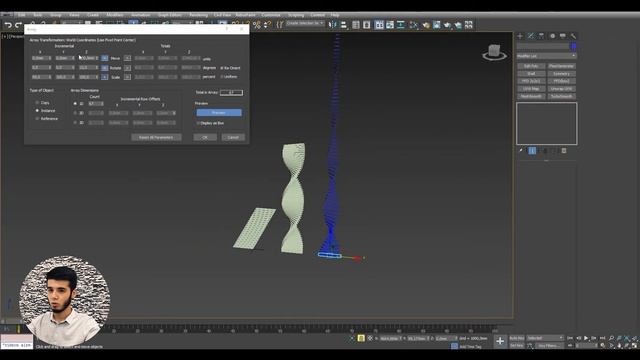This screenshot has width=640, height=360.
Task: Click the Undo arrow in the main toolbar
Action: pos(8,25)
